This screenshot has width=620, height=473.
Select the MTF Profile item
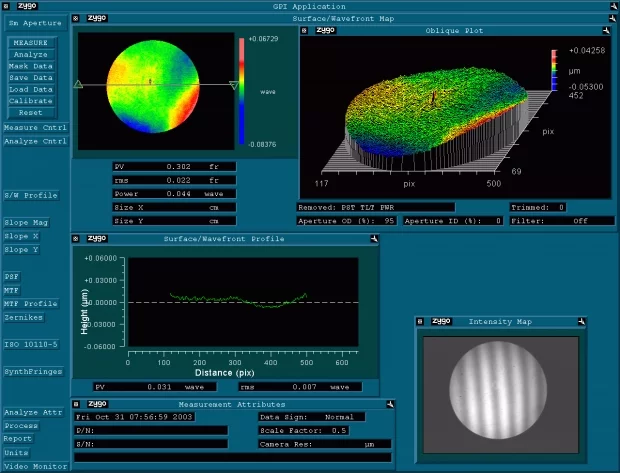(x=30, y=303)
